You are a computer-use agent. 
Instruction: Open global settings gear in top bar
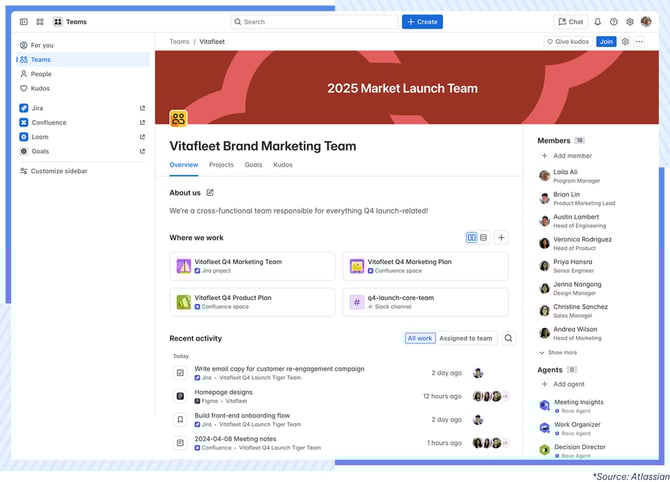pyautogui.click(x=630, y=22)
